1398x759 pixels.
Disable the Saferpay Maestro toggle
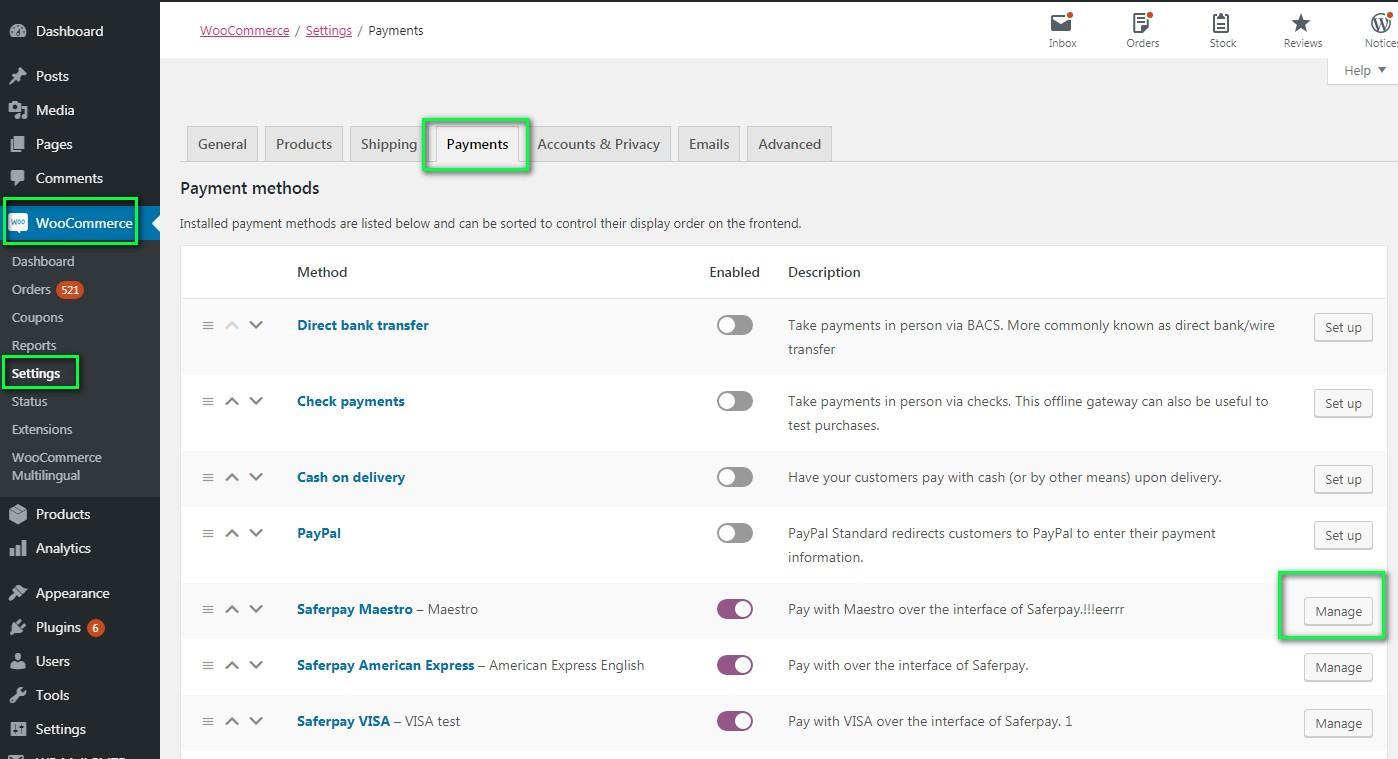734,610
